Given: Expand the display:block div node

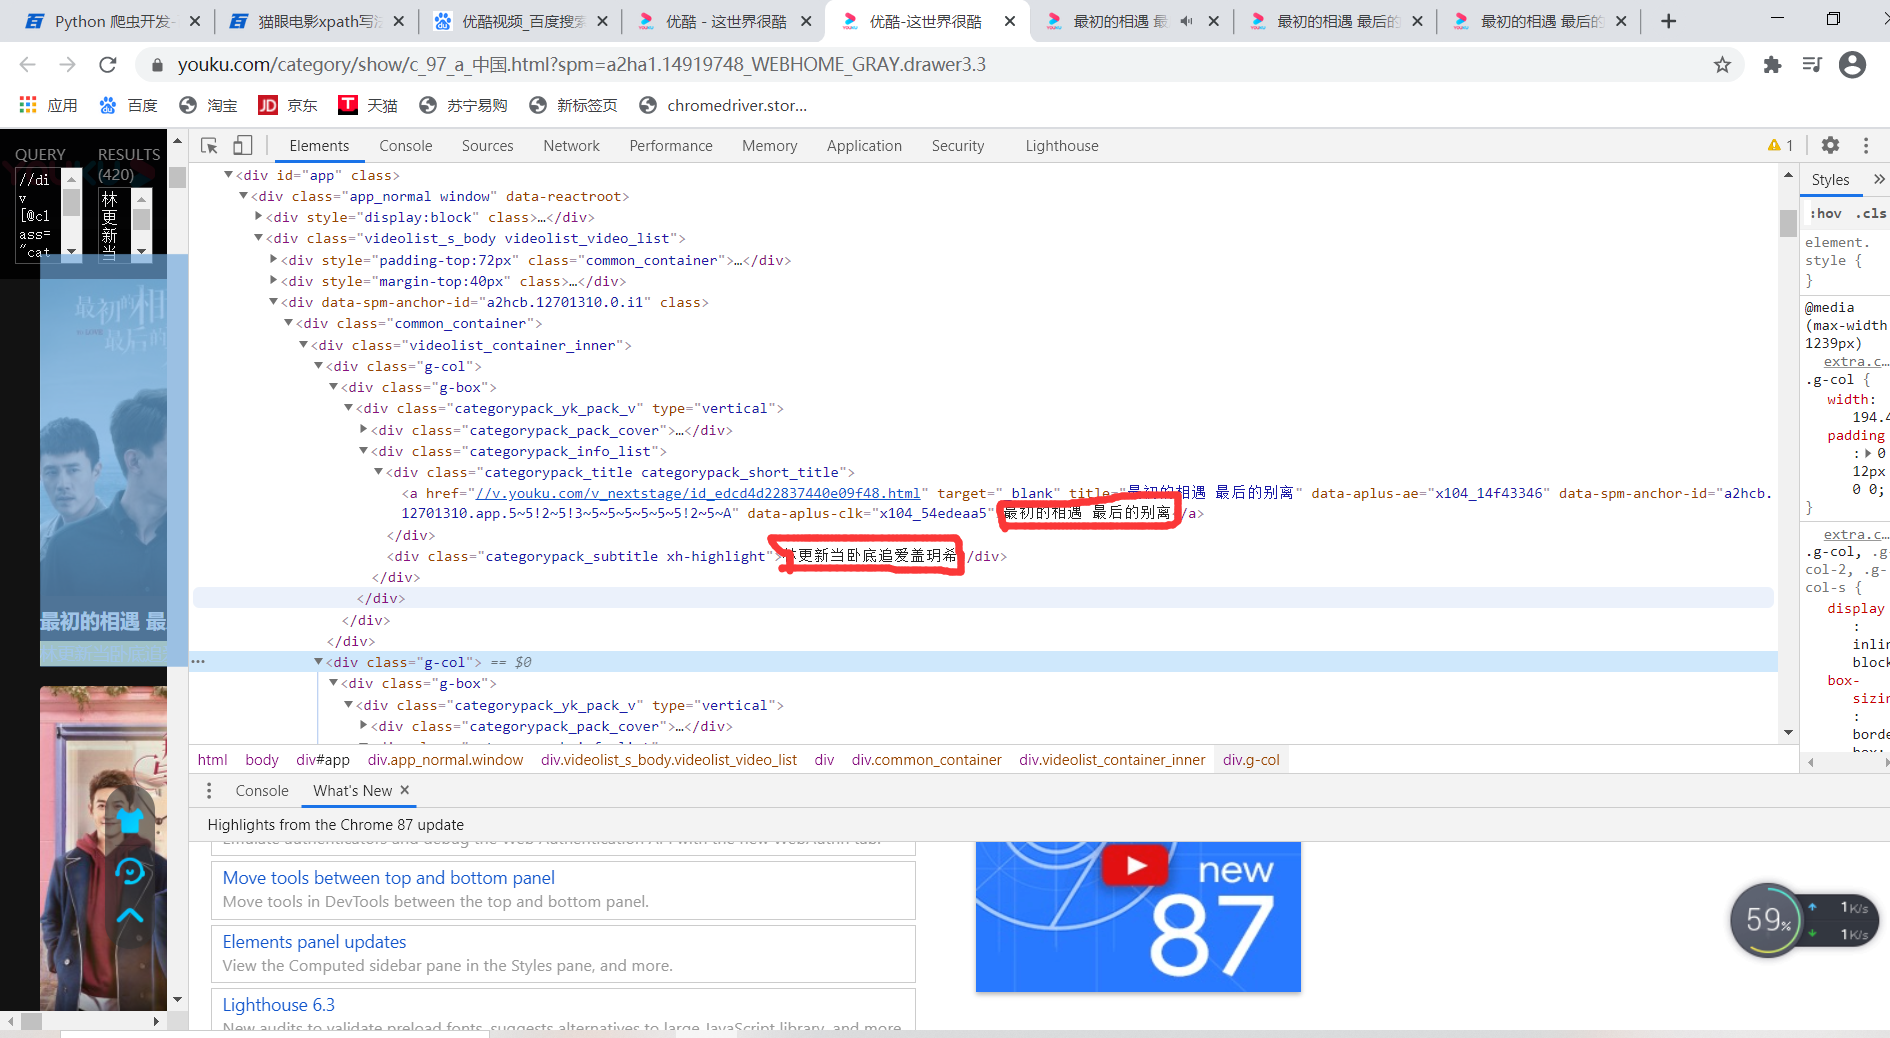Looking at the screenshot, I should 258,217.
